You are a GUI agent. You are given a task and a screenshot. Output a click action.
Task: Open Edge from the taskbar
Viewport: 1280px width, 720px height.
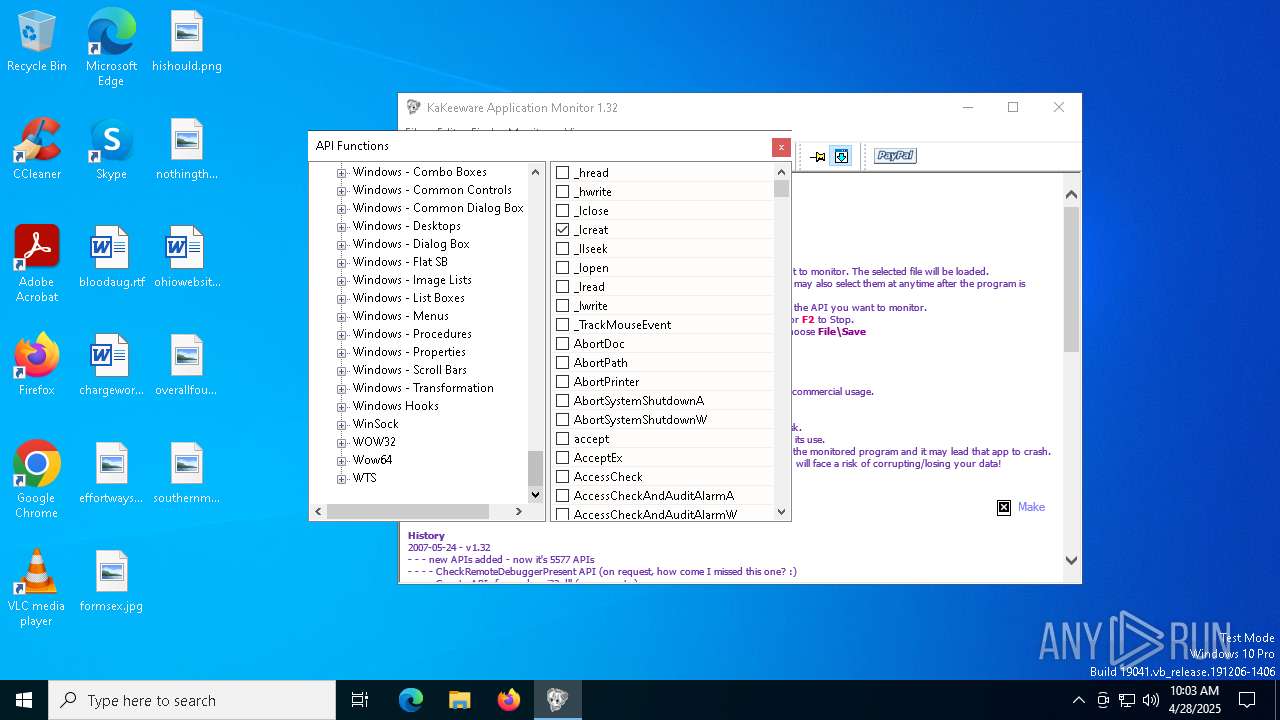point(411,700)
